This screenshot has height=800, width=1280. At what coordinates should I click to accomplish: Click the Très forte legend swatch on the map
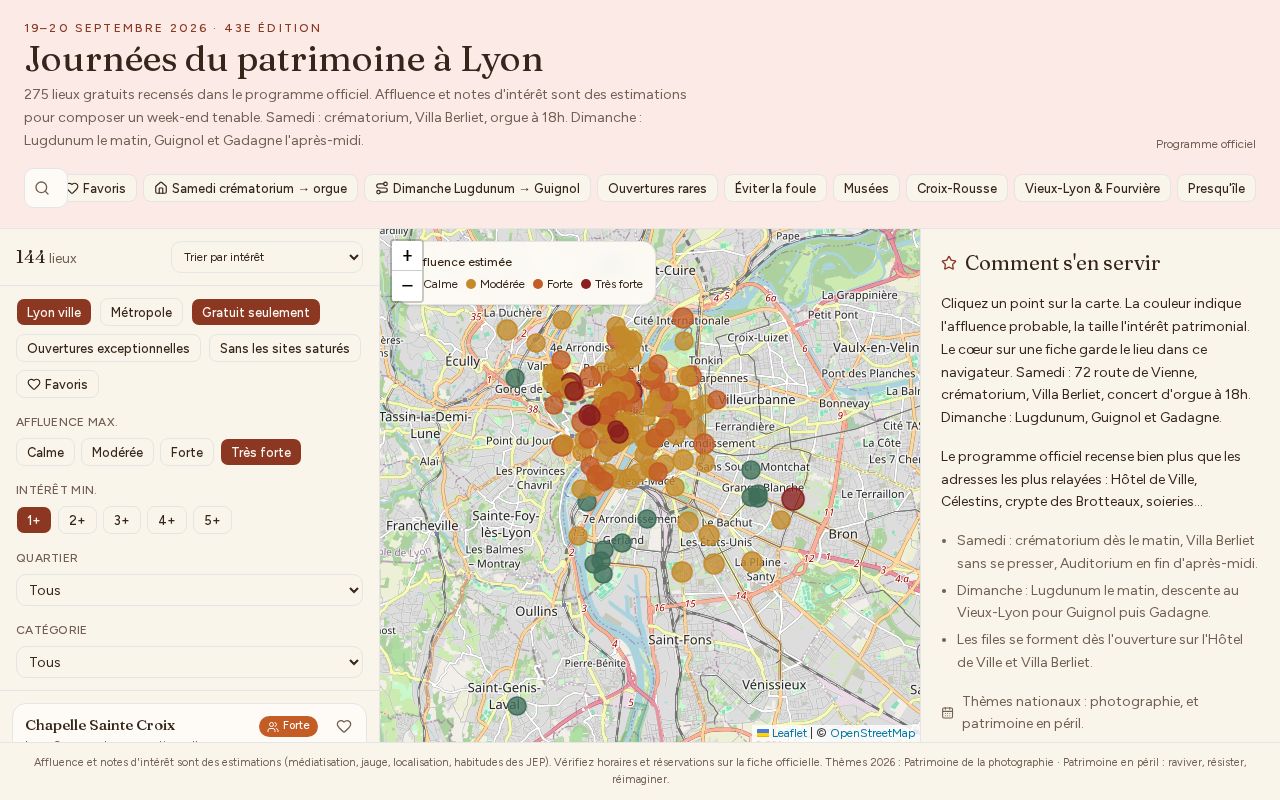tap(586, 284)
